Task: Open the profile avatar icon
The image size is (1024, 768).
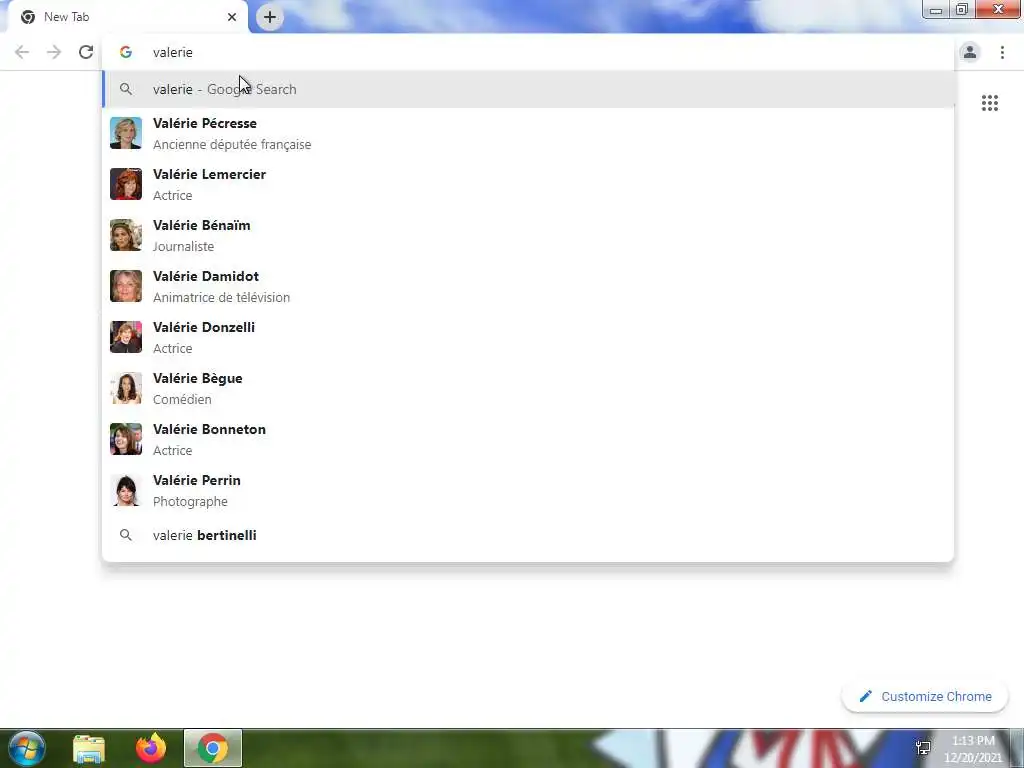Action: [970, 52]
